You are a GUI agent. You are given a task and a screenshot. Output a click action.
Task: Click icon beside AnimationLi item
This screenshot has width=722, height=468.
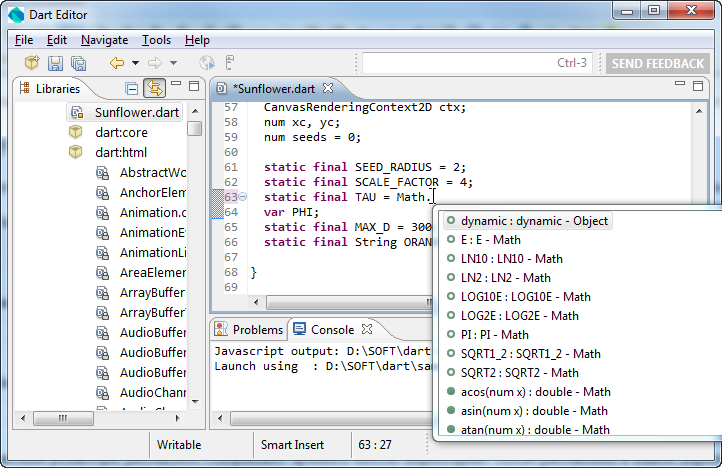pos(102,253)
